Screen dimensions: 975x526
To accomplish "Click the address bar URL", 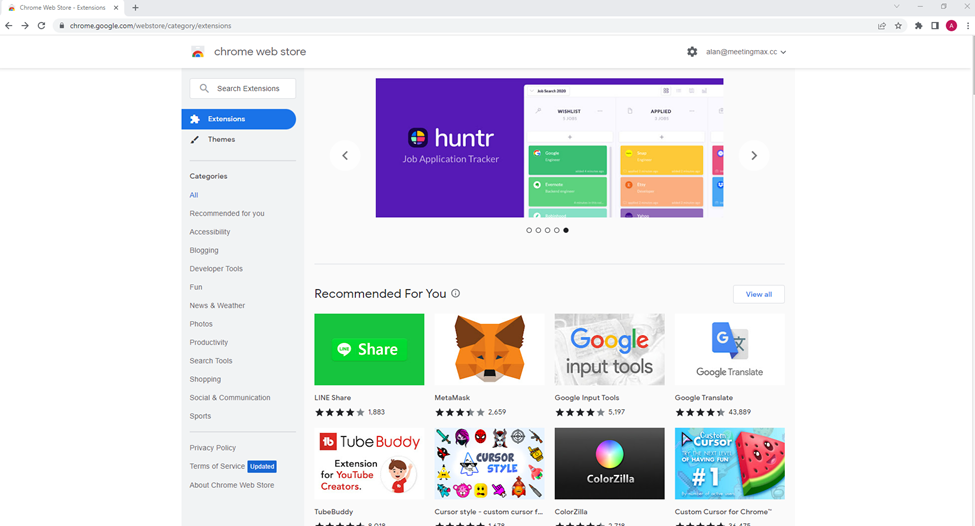I will pos(150,25).
